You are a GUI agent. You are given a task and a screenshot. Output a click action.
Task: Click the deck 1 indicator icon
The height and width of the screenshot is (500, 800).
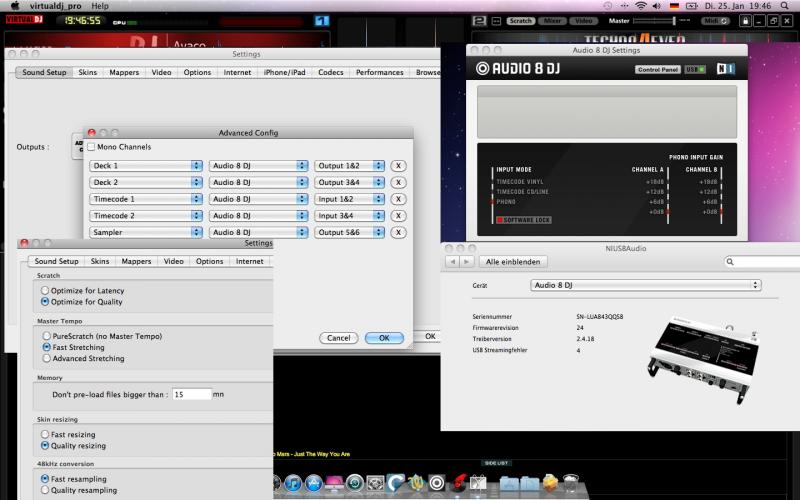pos(321,21)
